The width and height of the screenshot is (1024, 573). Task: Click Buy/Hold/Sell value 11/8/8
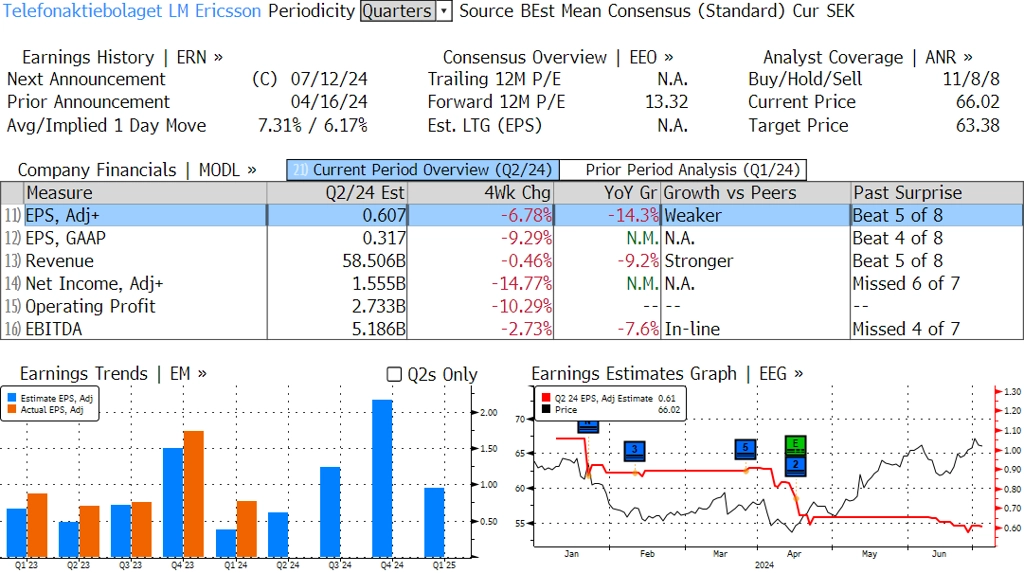point(971,79)
